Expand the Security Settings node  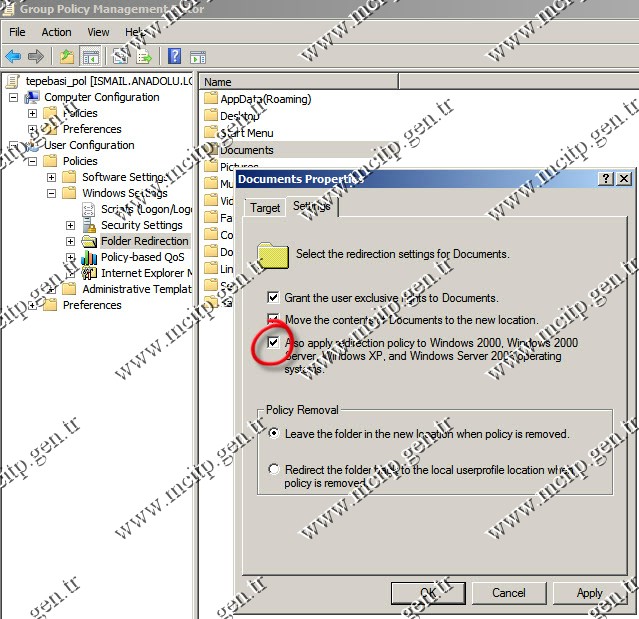[71, 225]
